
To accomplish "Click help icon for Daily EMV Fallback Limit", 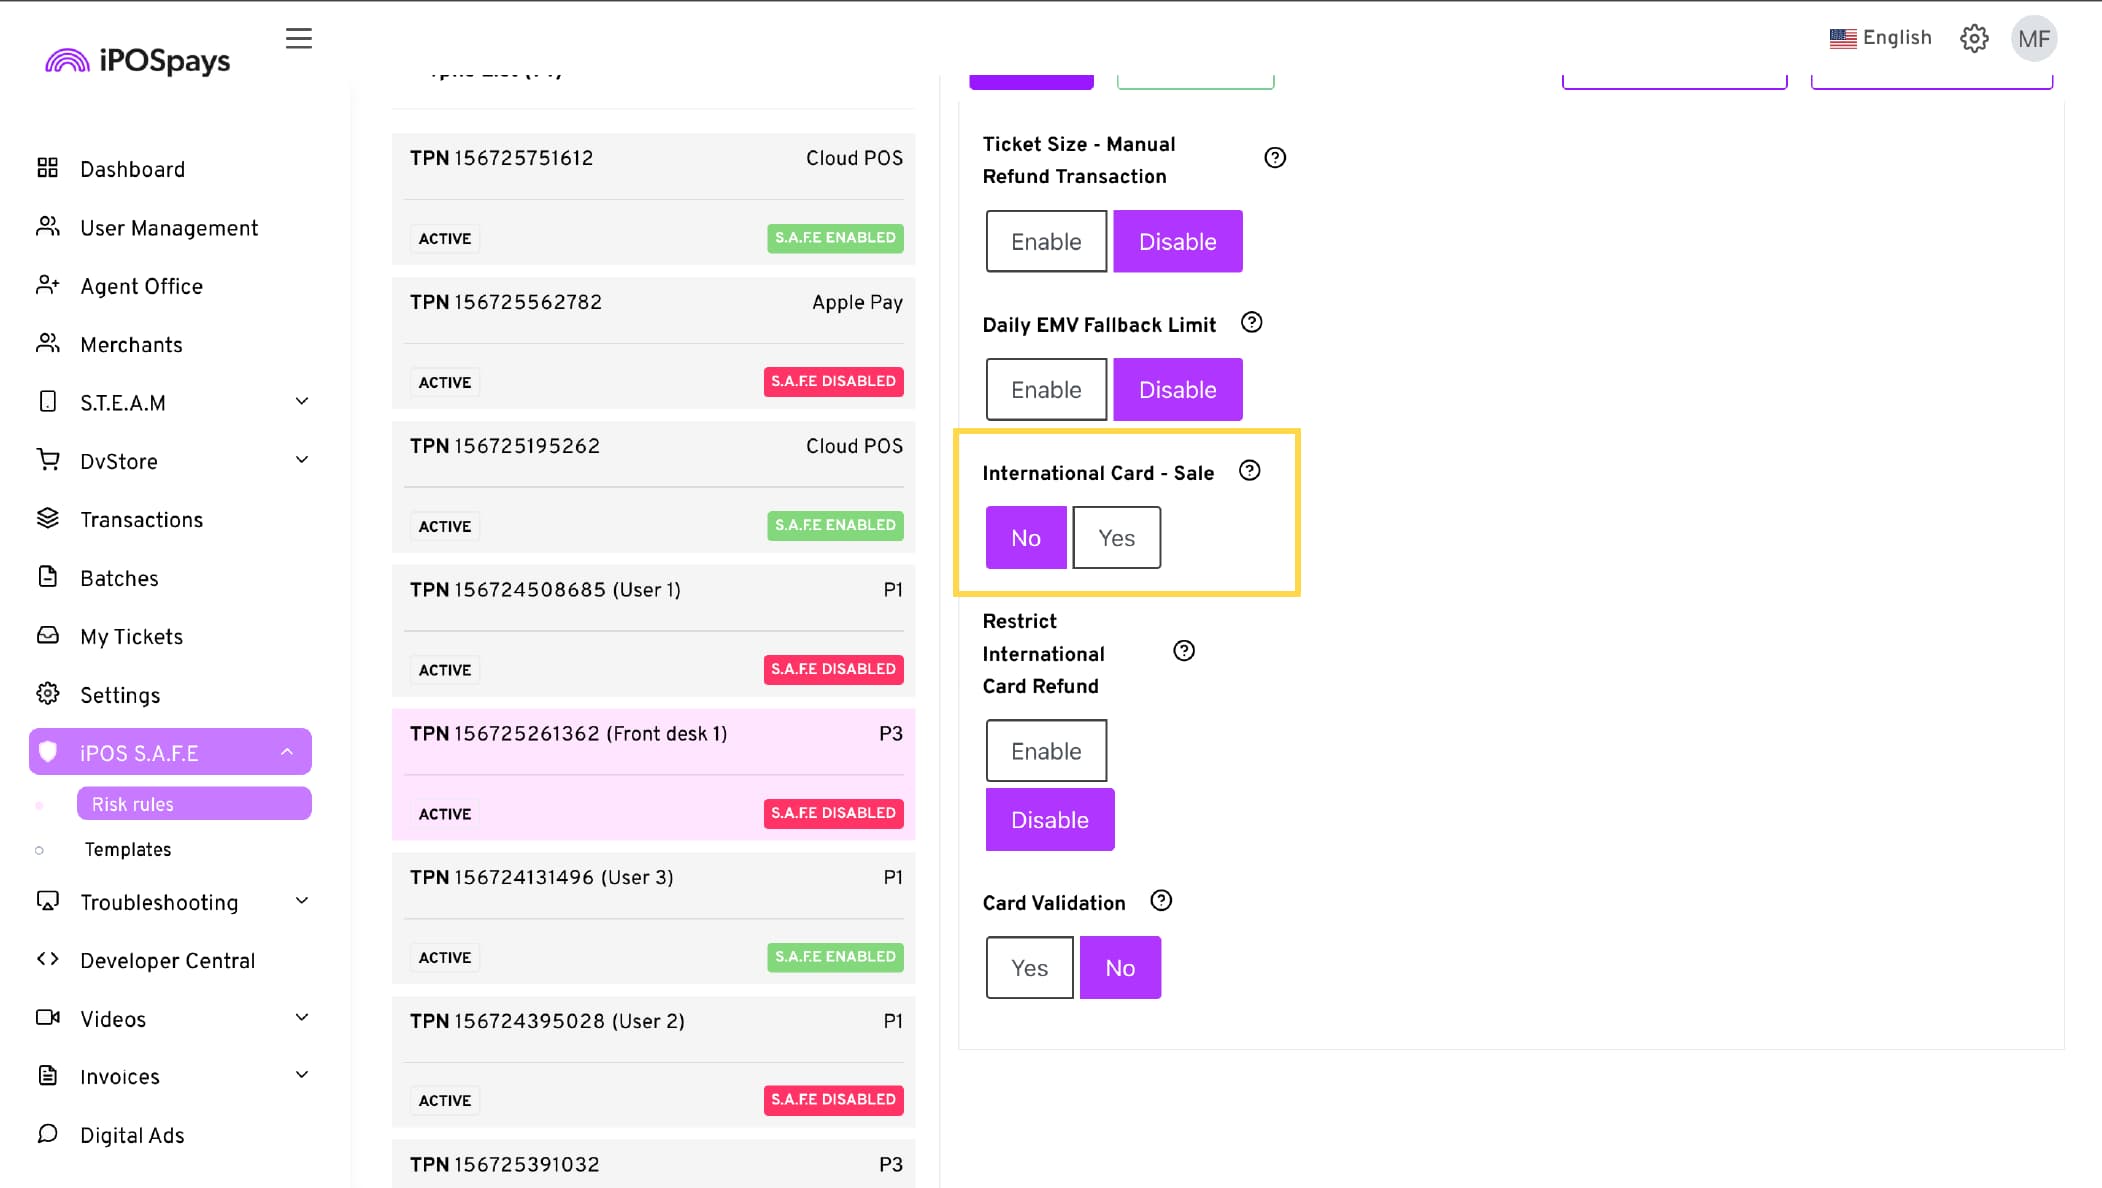I will (1251, 323).
